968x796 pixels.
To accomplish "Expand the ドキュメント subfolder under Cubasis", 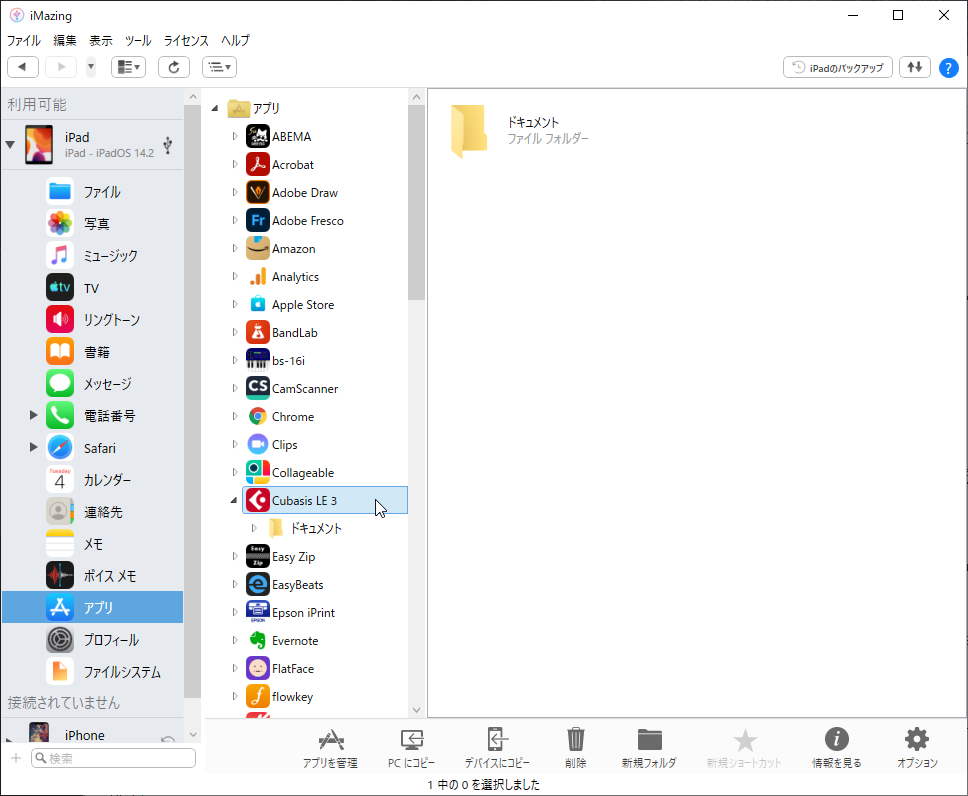I will (254, 528).
